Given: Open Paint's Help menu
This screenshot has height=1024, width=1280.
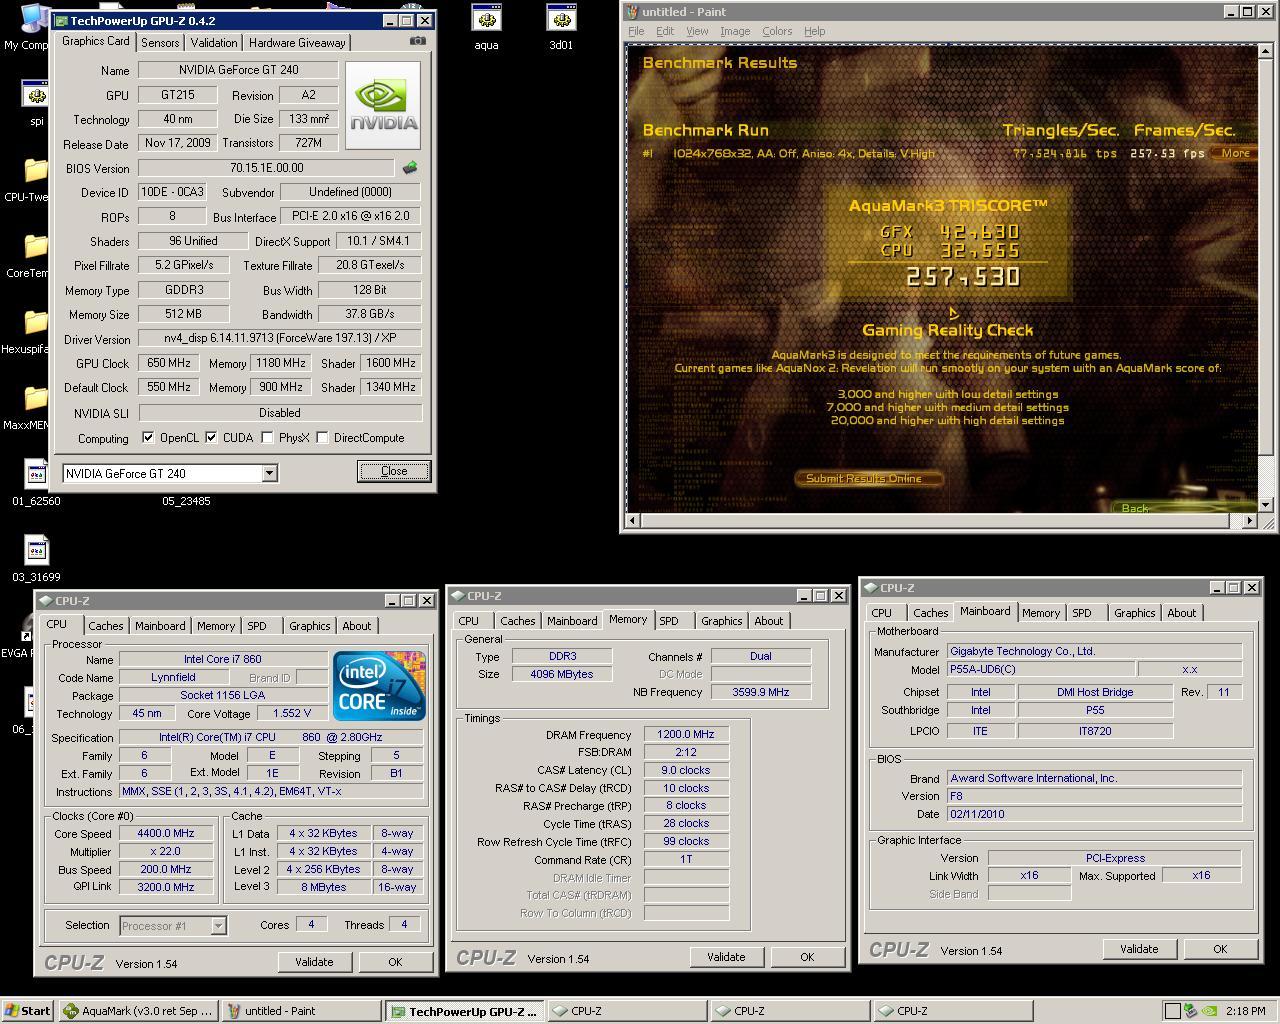Looking at the screenshot, I should coord(815,31).
